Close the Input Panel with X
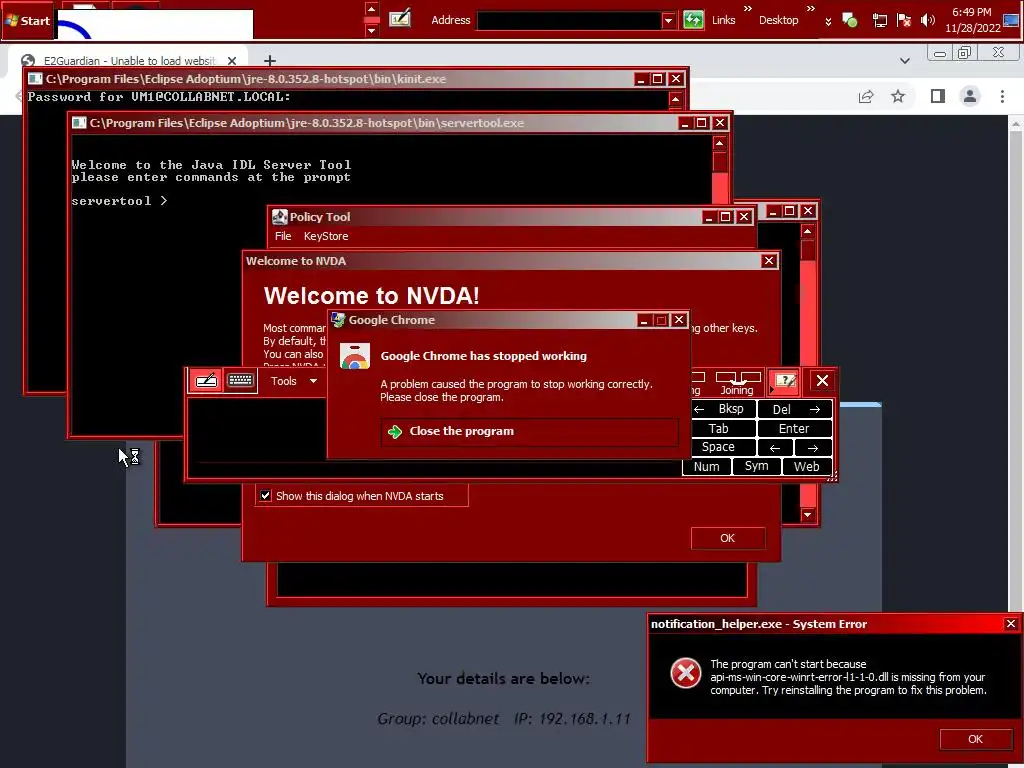Viewport: 1024px width, 768px height. click(822, 381)
